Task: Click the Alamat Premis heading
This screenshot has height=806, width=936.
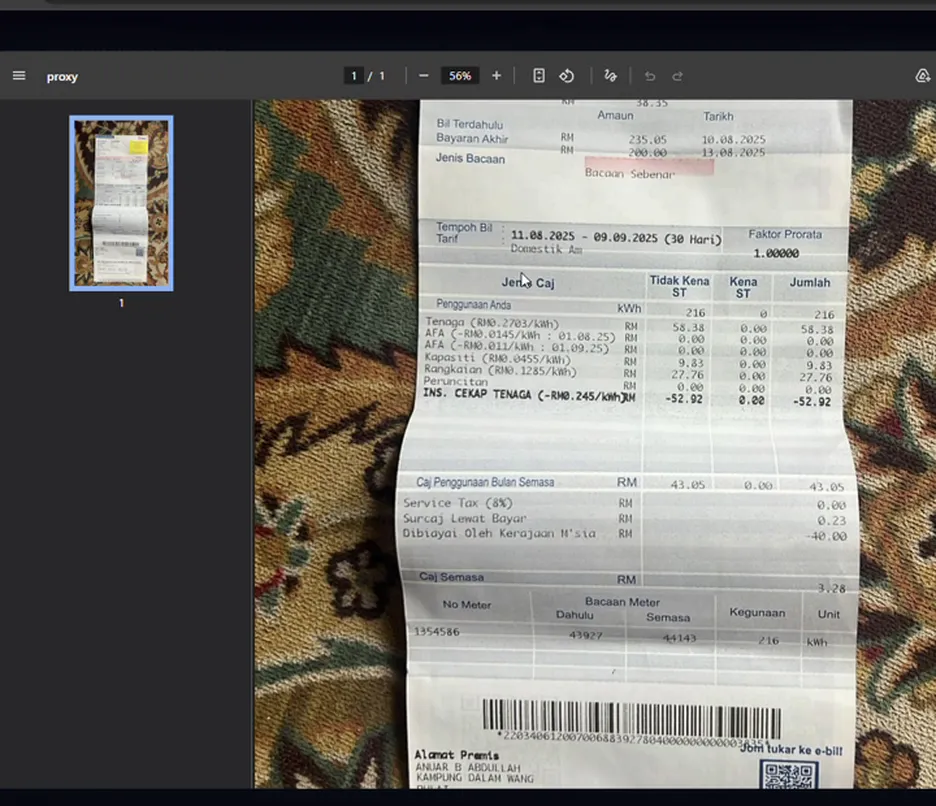Action: 455,755
